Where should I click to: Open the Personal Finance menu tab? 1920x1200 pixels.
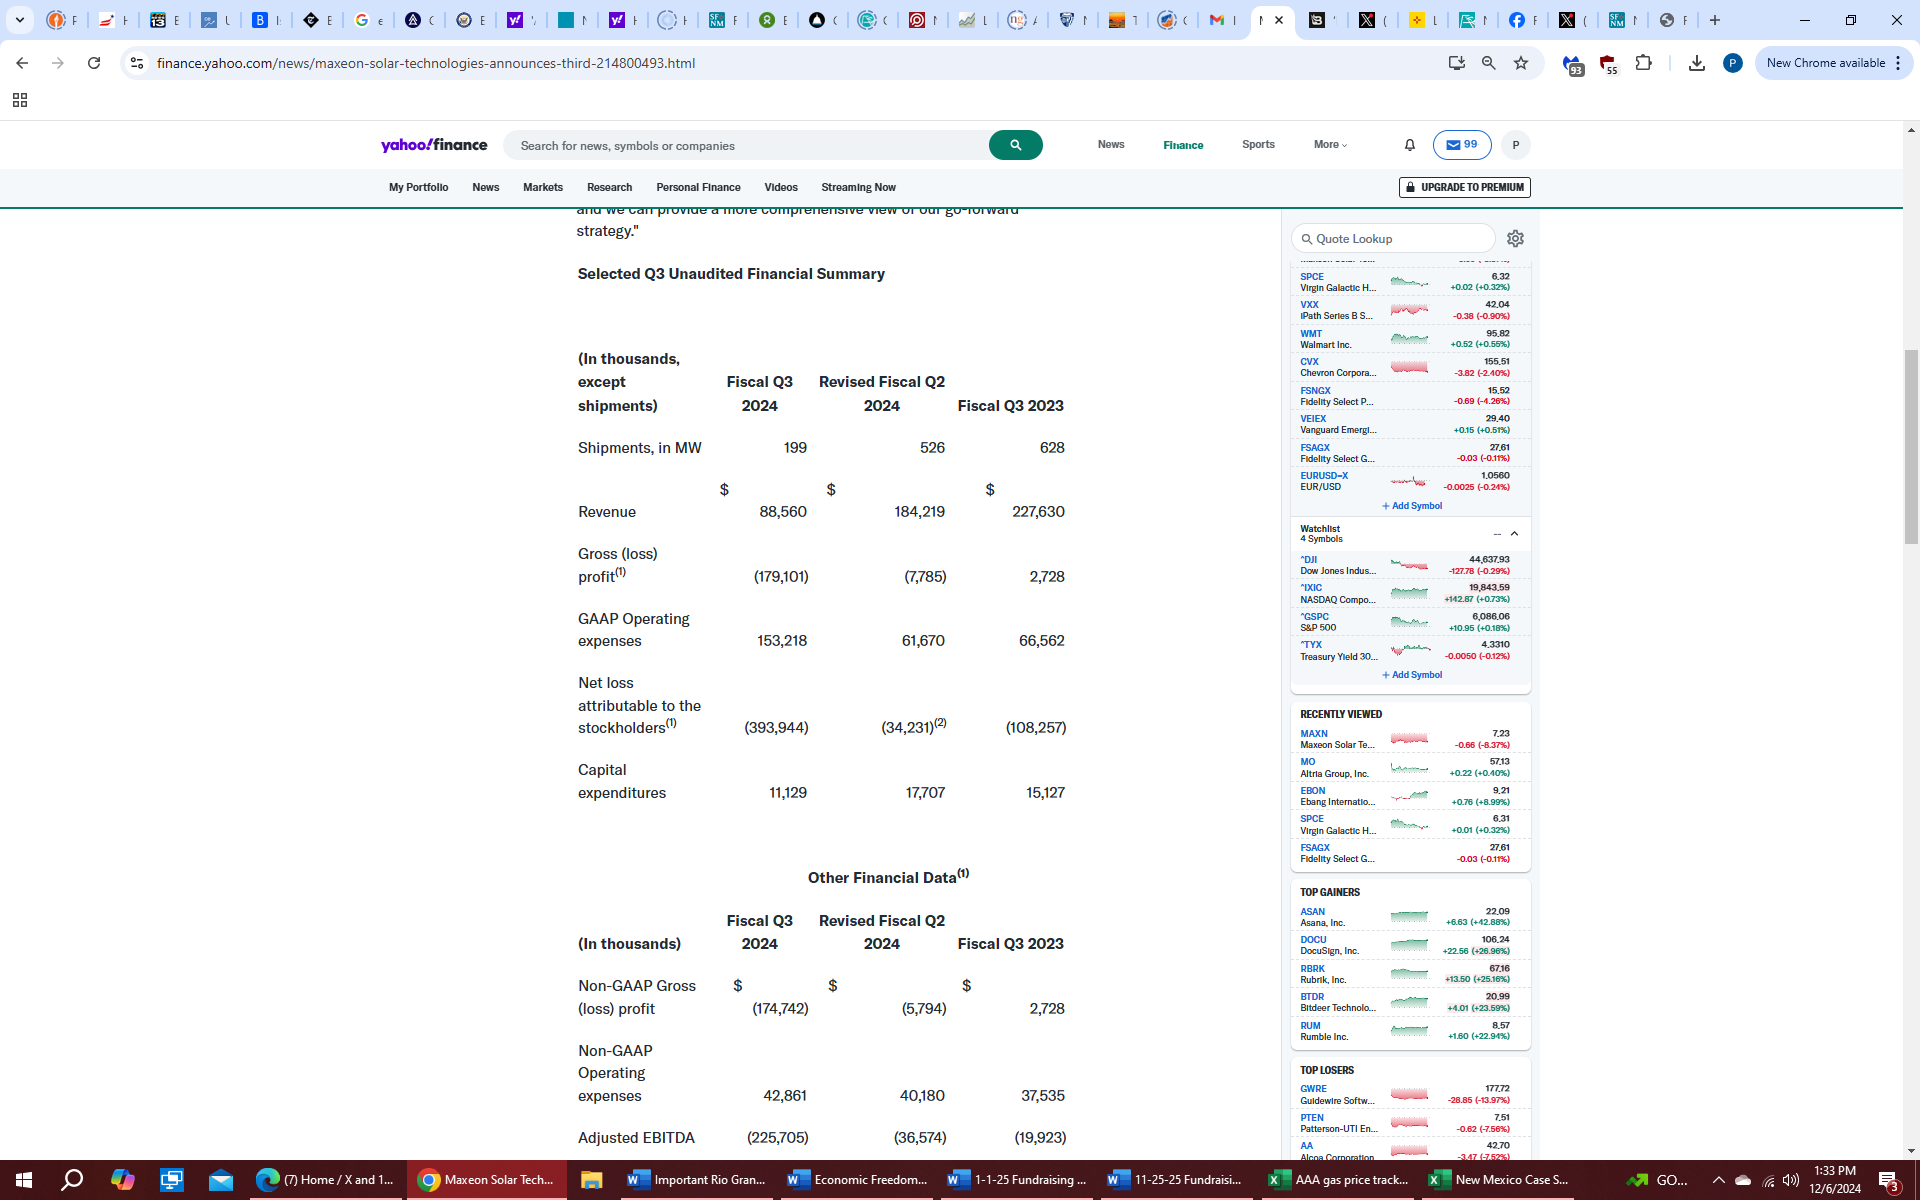point(698,187)
